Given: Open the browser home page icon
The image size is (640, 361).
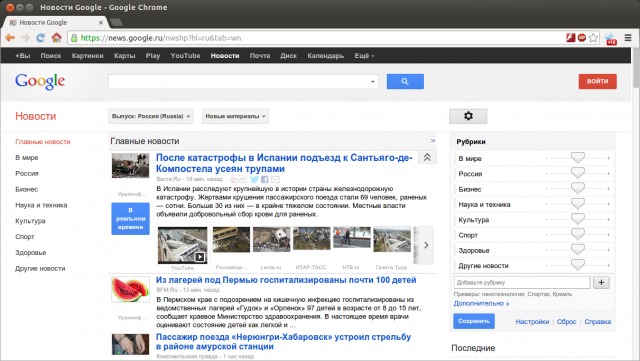Looking at the screenshot, I should pyautogui.click(x=56, y=38).
